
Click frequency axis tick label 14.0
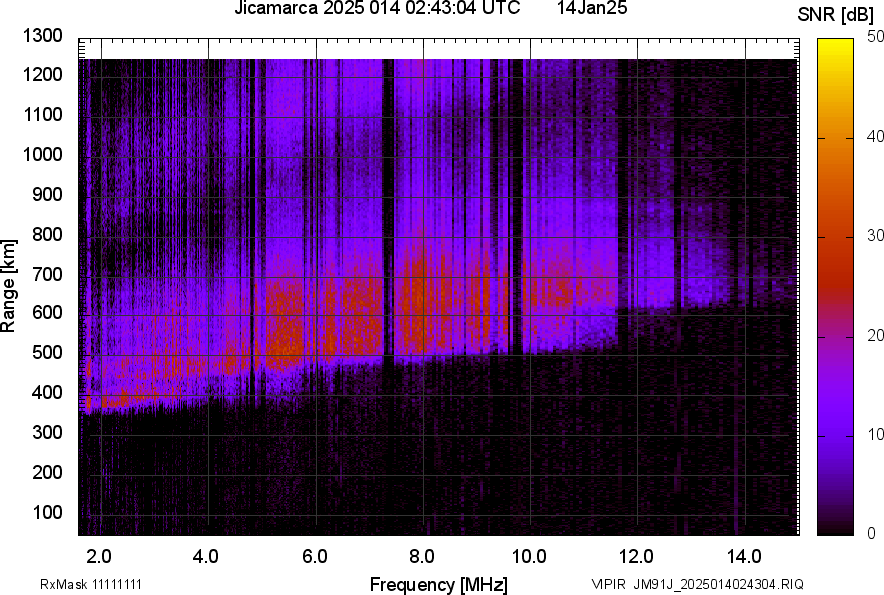744,557
